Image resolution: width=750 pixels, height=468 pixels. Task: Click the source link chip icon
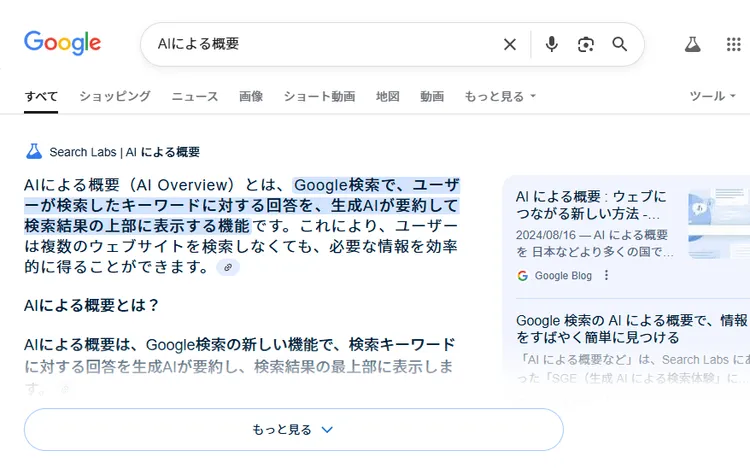(228, 268)
